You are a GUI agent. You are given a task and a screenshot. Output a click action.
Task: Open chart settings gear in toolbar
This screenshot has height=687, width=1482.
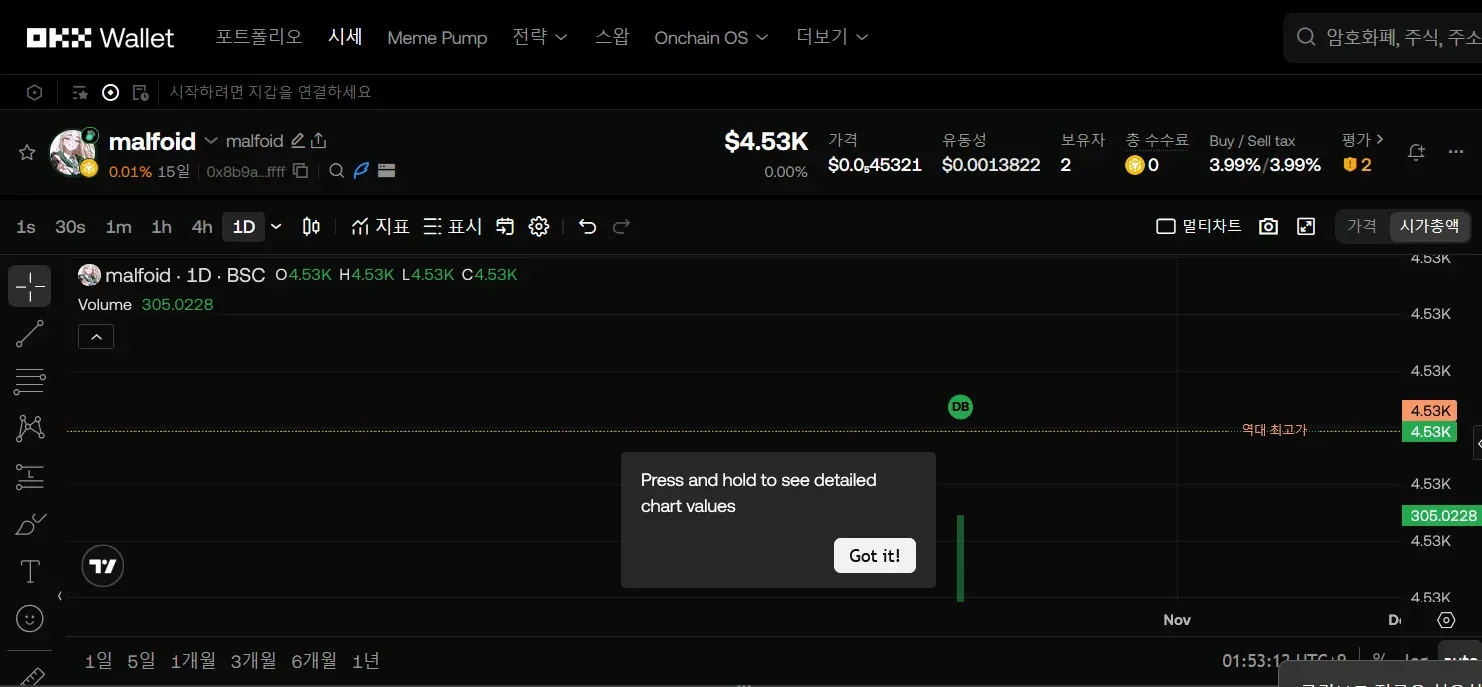tap(539, 227)
